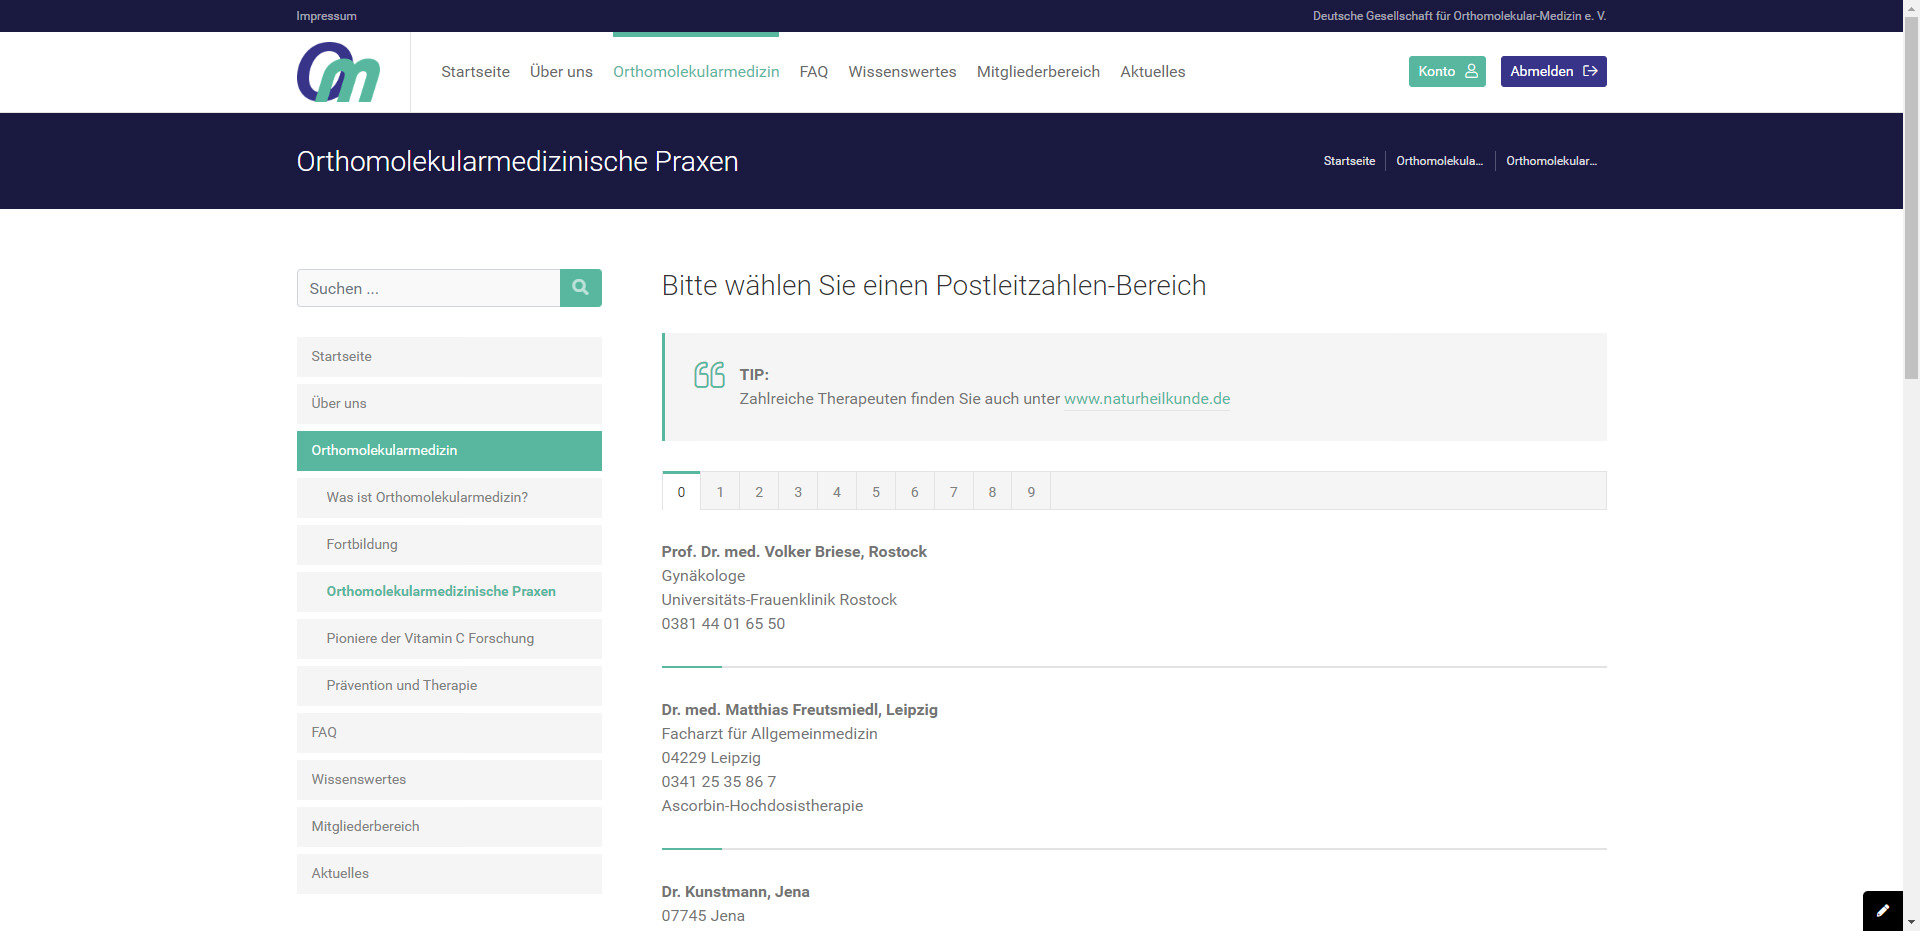The image size is (1920, 931).
Task: Click the Abmelden logout button
Action: pyautogui.click(x=1553, y=71)
